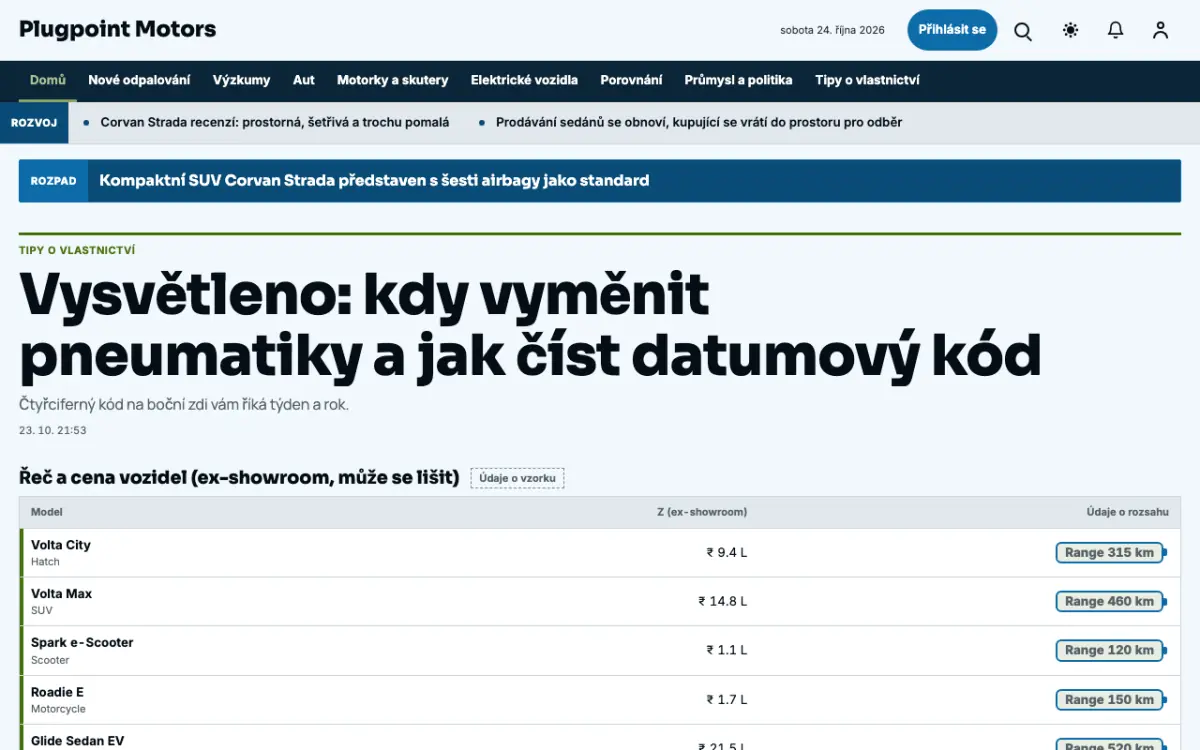The image size is (1200, 750).
Task: Select the Domů menu item
Action: pyautogui.click(x=48, y=80)
